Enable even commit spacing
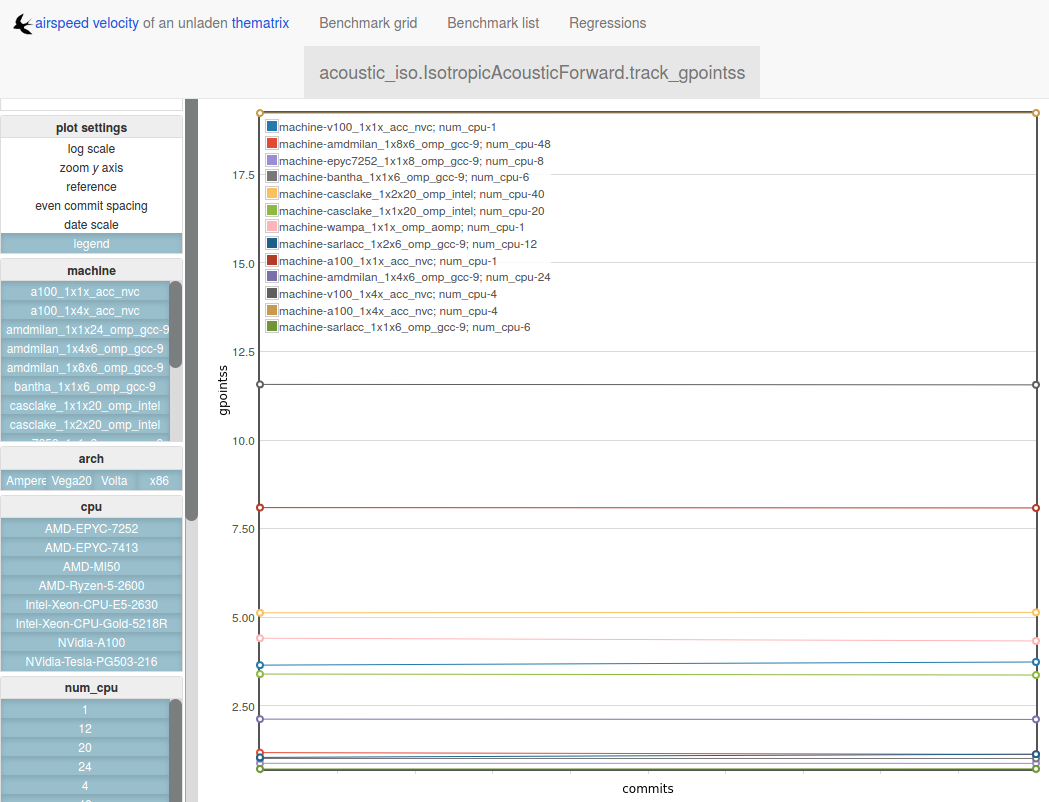This screenshot has width=1049, height=802. [x=92, y=206]
